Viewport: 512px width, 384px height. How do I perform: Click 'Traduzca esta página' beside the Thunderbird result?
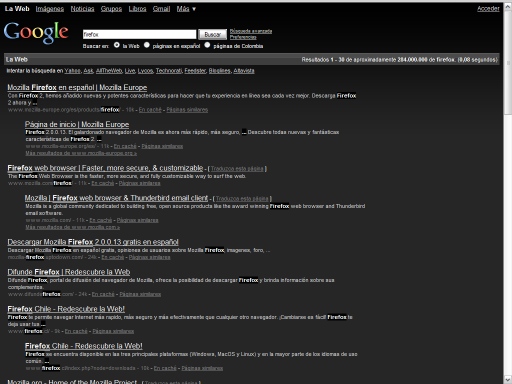[242, 199]
